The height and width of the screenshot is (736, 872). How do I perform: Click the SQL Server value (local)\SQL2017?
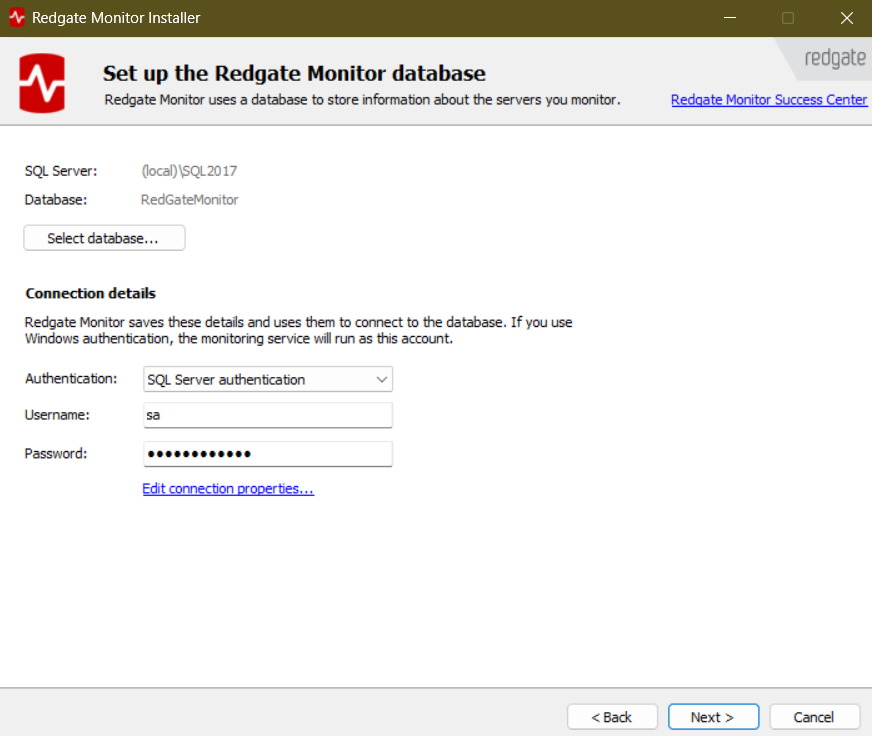(189, 171)
